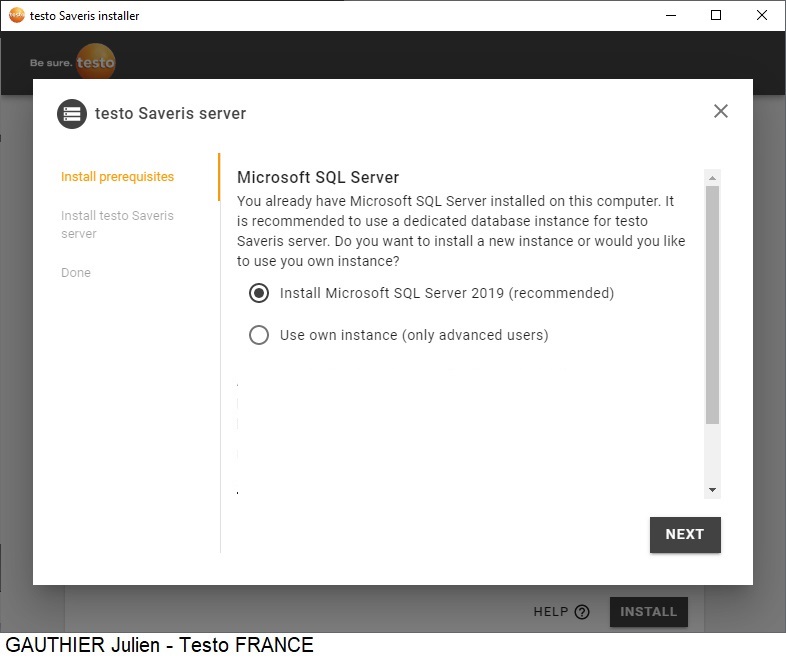Select the Done step
Image resolution: width=786 pixels, height=664 pixels.
coord(76,273)
